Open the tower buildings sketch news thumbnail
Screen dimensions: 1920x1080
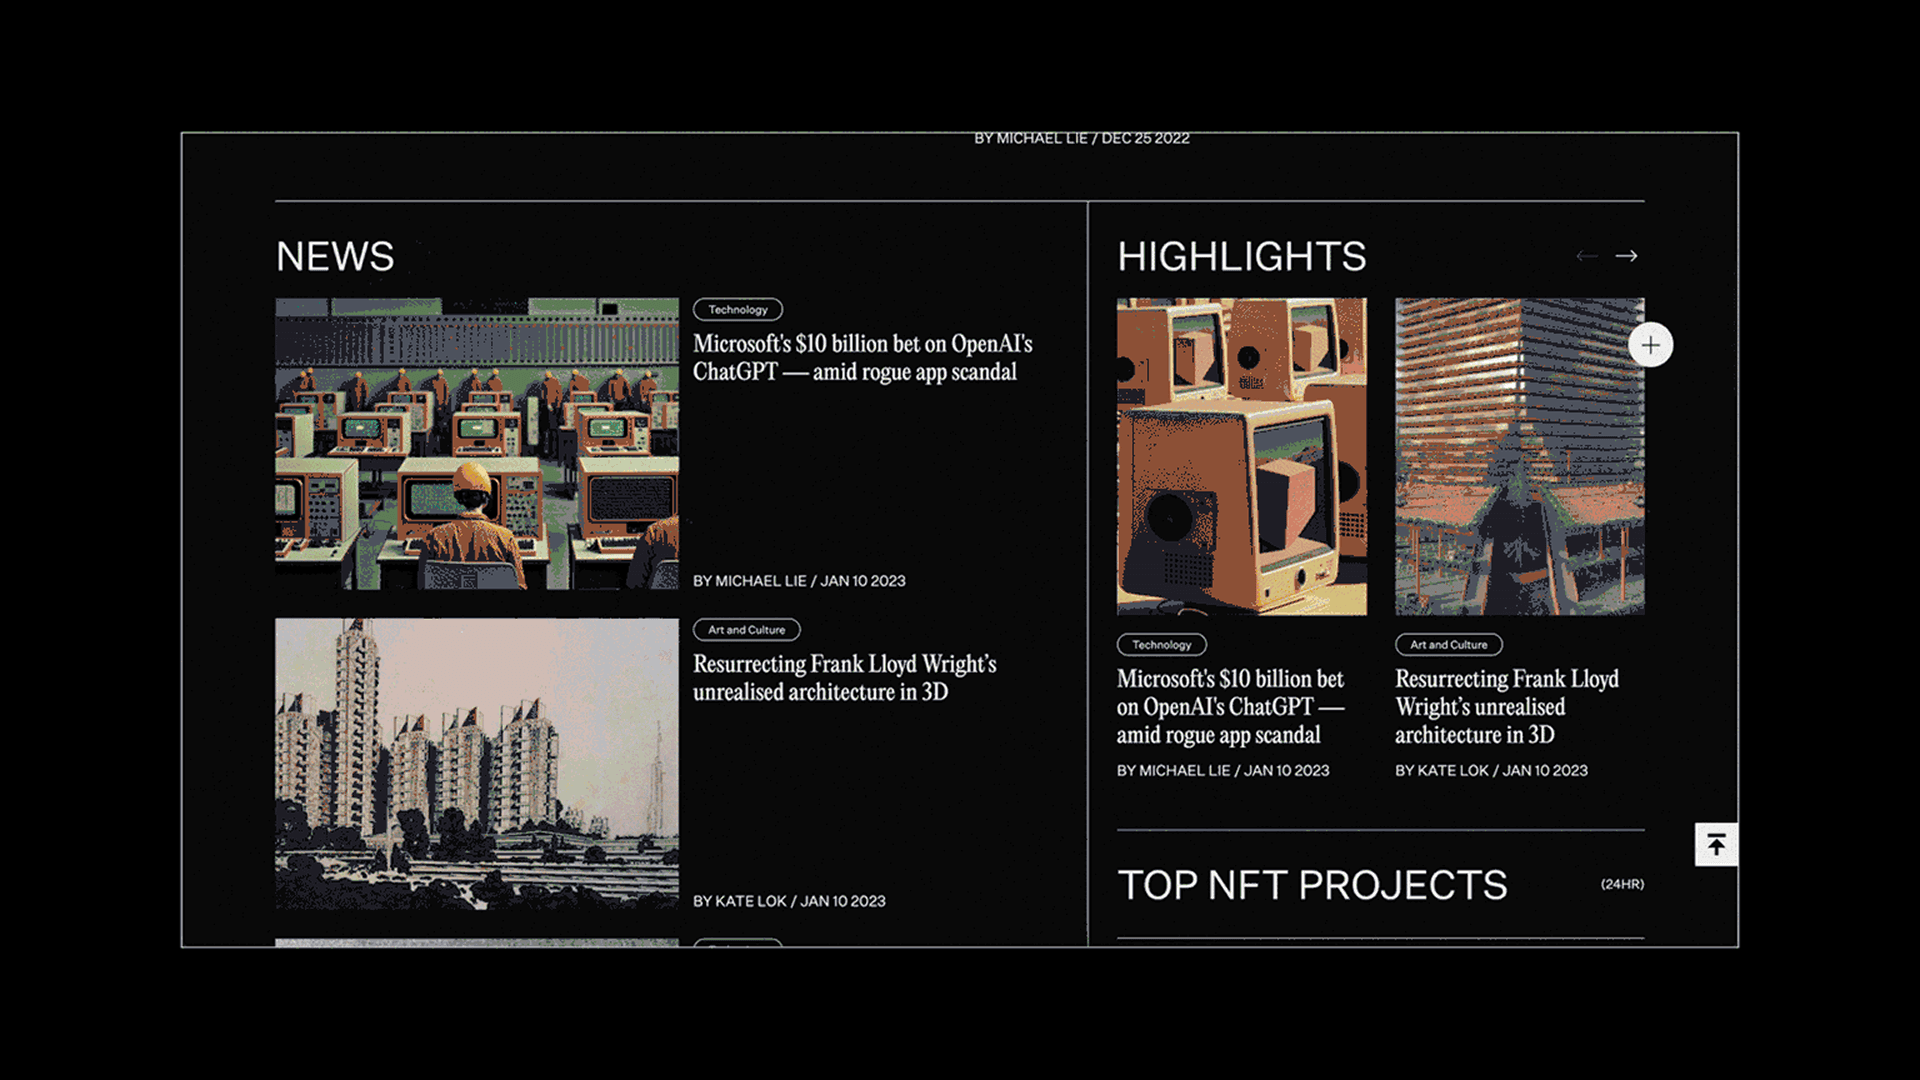tap(477, 763)
